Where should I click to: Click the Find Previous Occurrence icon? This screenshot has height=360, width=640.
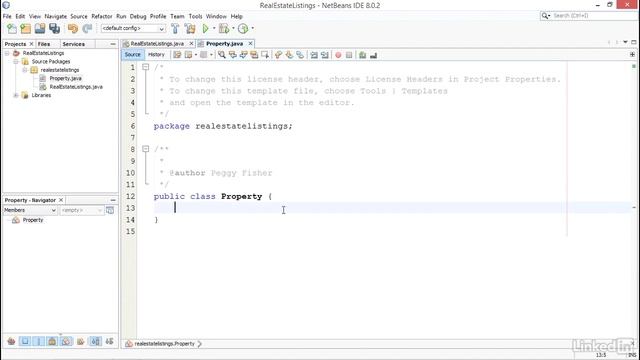(233, 55)
